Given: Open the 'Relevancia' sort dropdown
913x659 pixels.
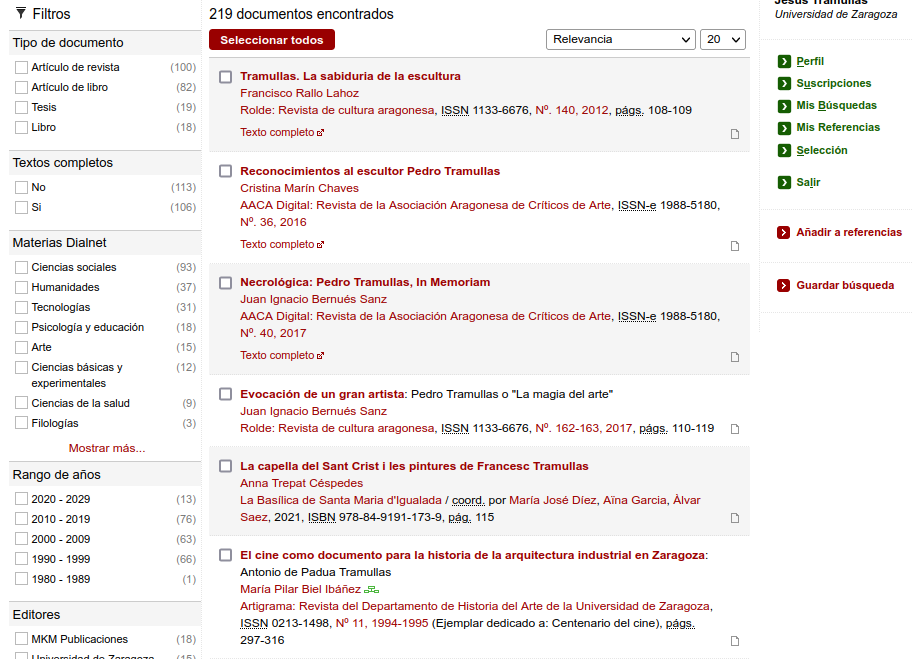Looking at the screenshot, I should [x=621, y=40].
